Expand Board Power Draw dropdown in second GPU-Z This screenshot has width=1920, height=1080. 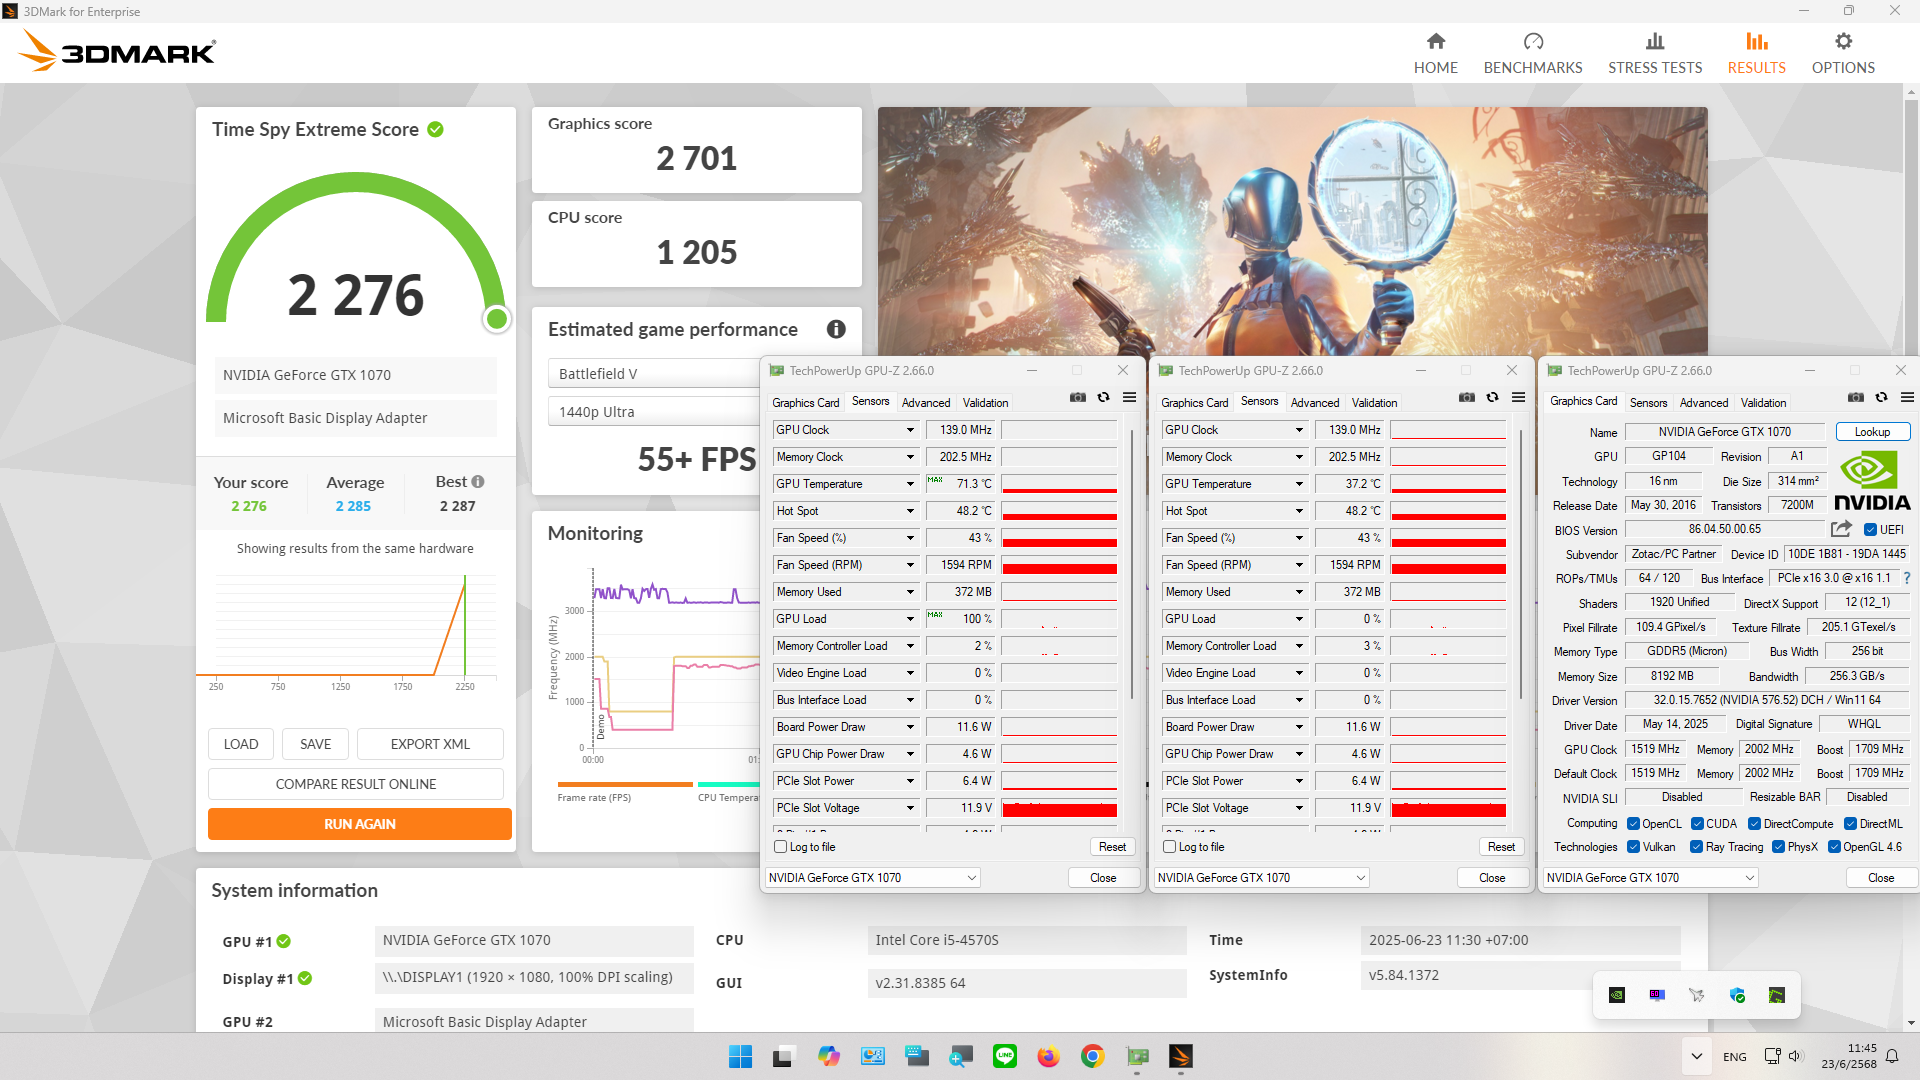(1299, 727)
